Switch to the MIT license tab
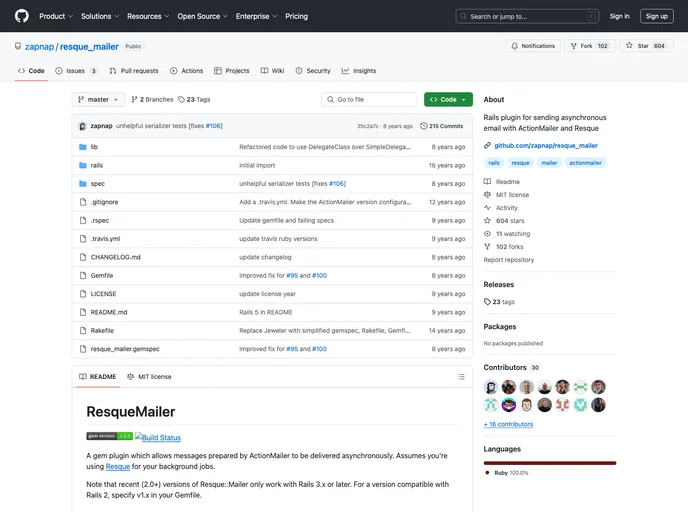This screenshot has height=512, width=688. pos(149,377)
